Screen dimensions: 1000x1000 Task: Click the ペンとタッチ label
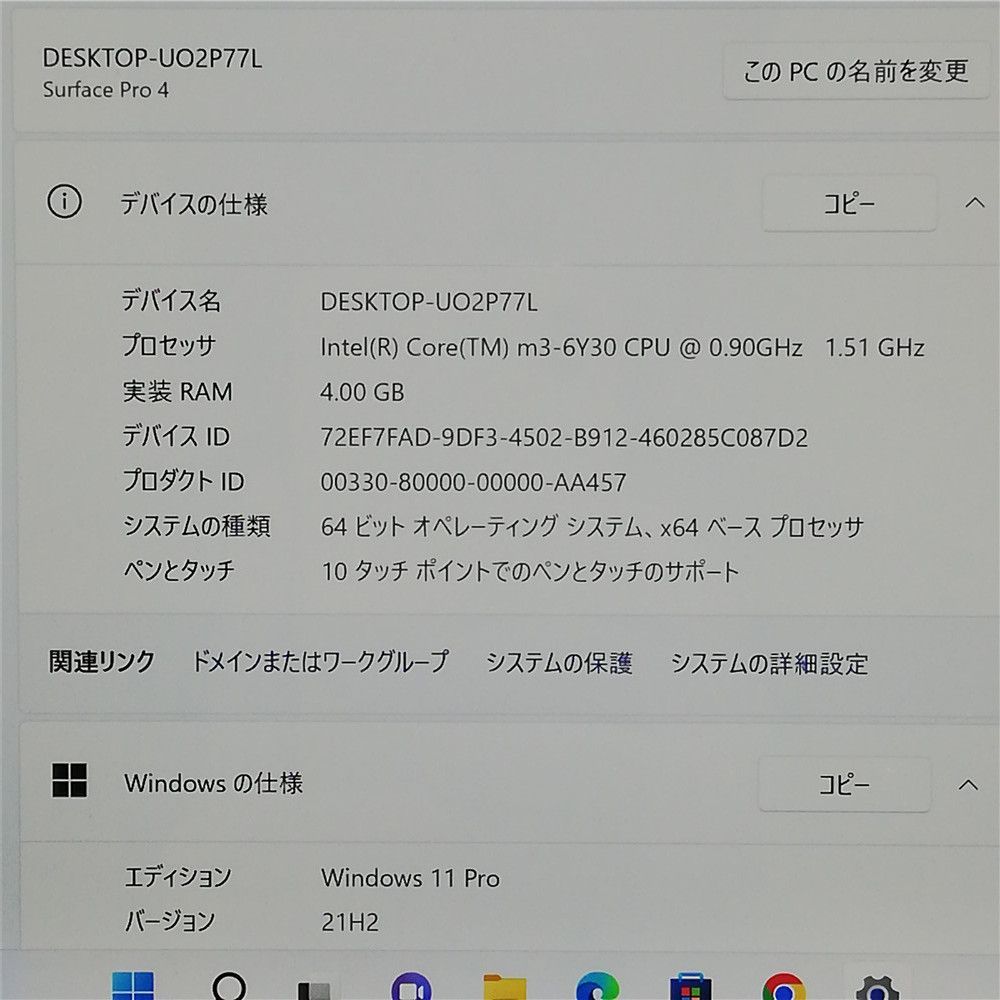(x=179, y=570)
